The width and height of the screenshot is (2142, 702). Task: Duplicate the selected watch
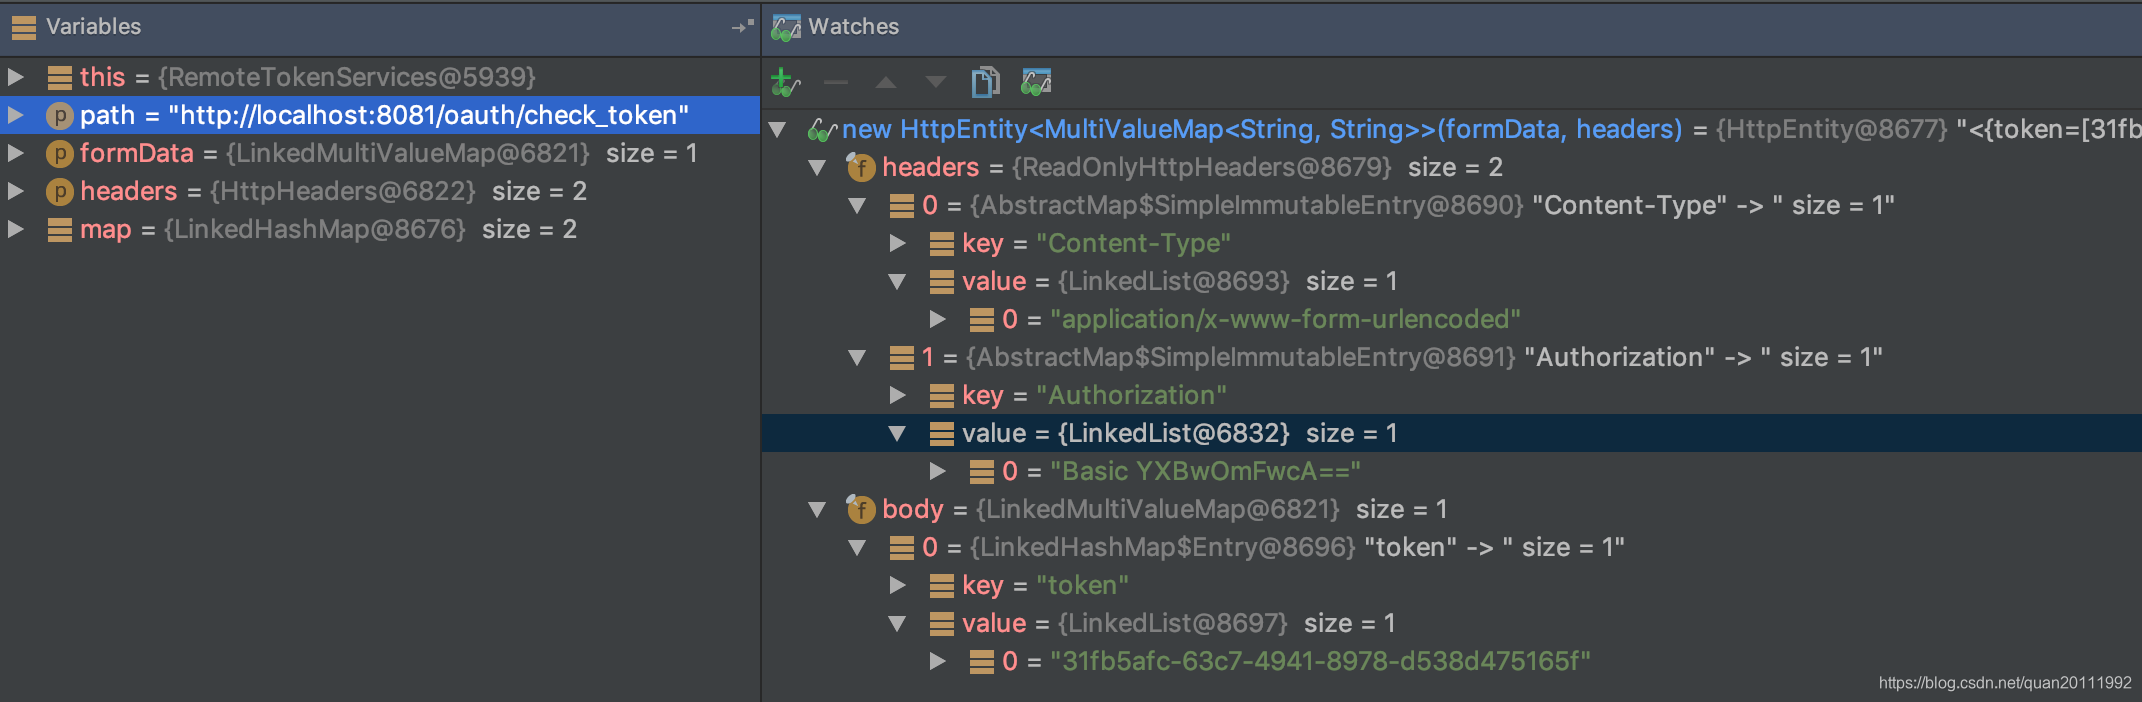pos(985,82)
